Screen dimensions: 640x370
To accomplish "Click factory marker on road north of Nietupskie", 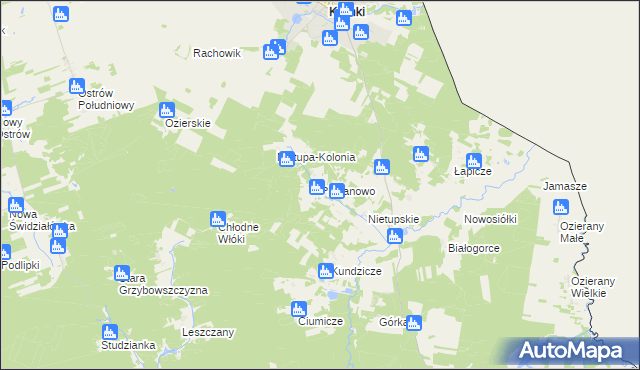I will [382, 166].
